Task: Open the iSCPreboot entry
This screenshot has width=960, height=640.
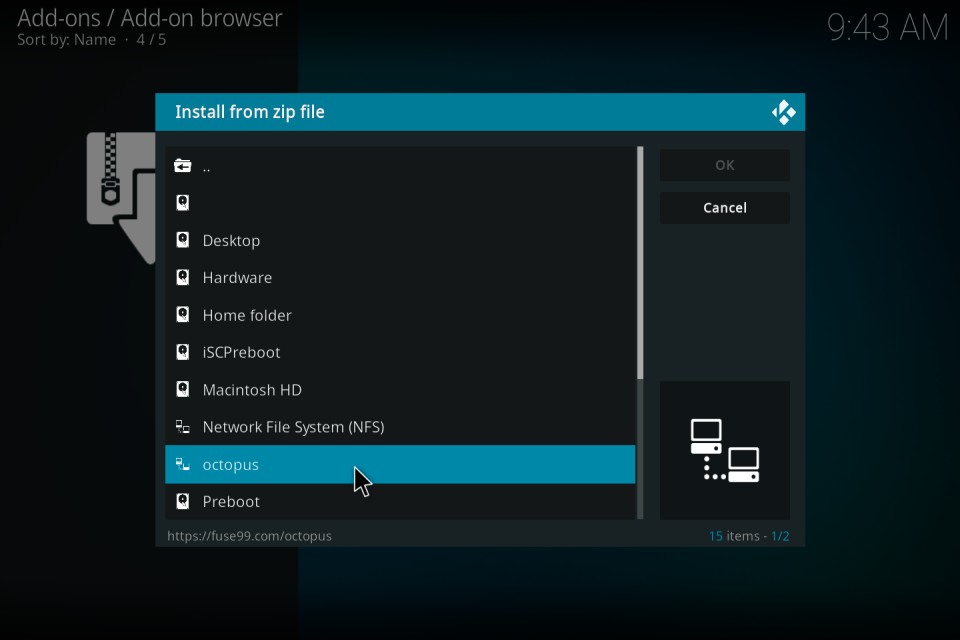Action: click(x=400, y=352)
